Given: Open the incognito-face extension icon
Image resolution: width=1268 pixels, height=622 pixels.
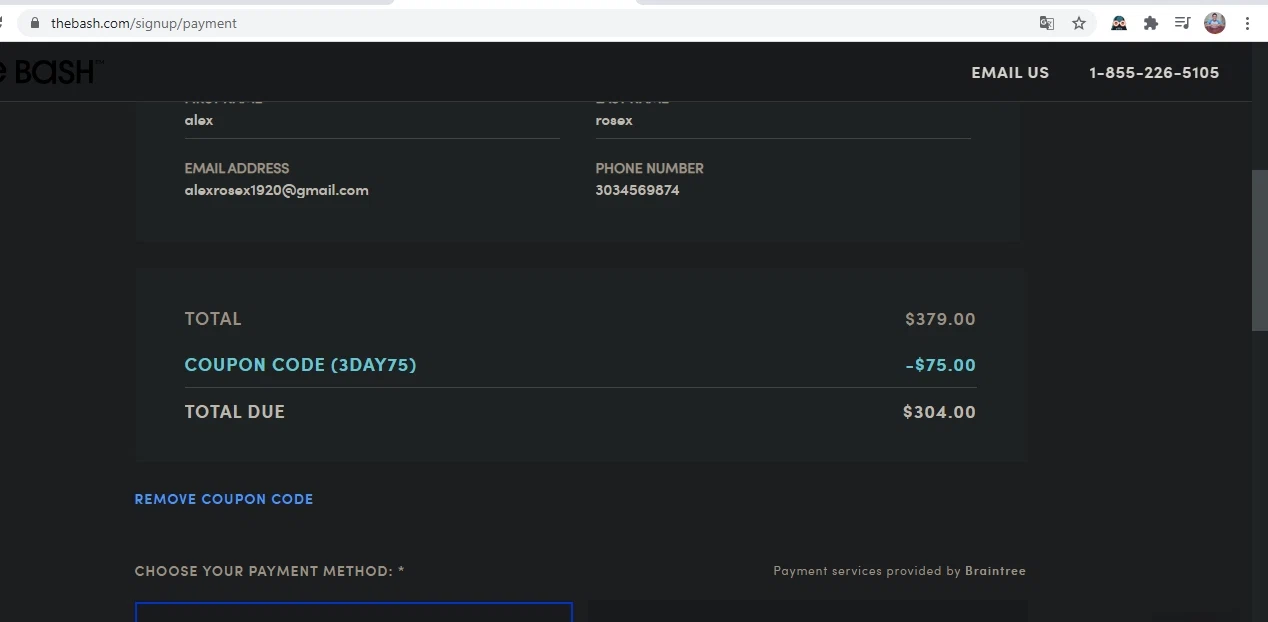Looking at the screenshot, I should [1119, 23].
